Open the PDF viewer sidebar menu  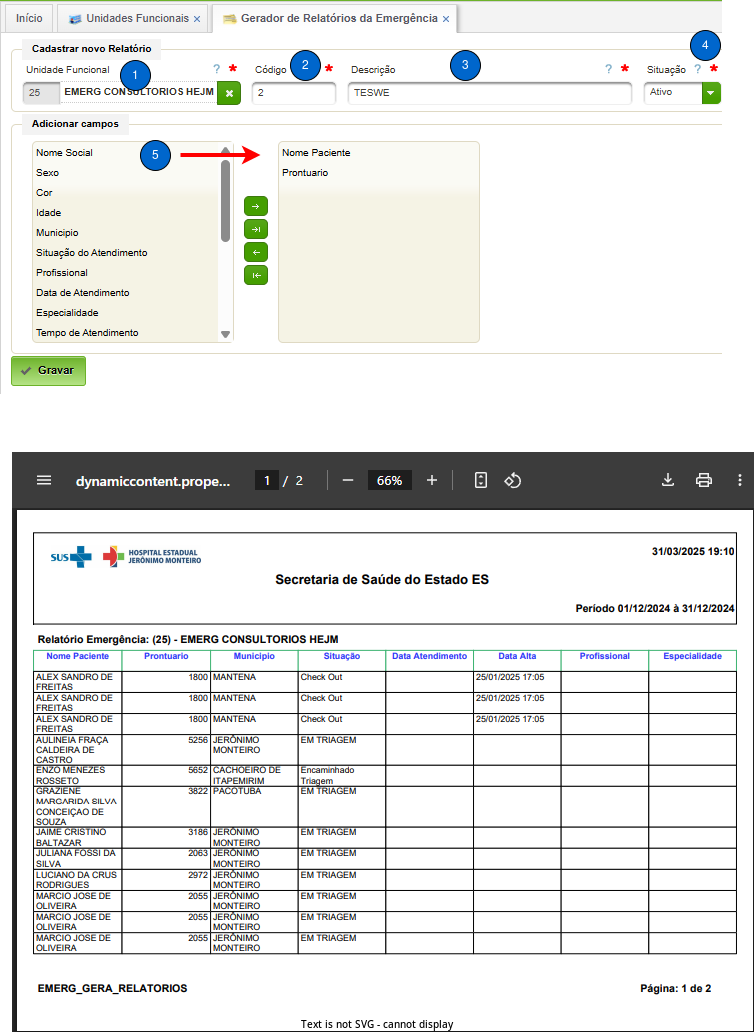click(x=44, y=480)
